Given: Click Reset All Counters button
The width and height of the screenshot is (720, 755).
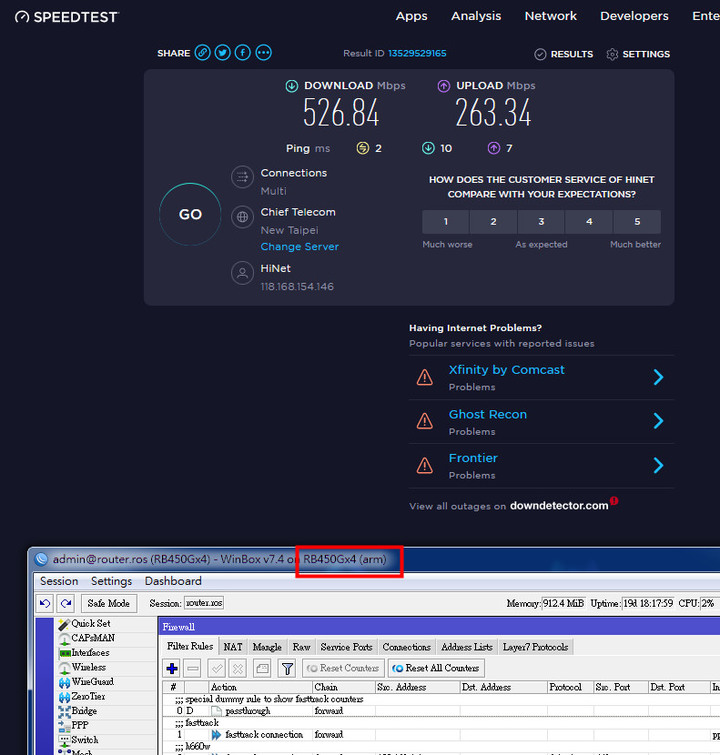Looking at the screenshot, I should pyautogui.click(x=436, y=668).
